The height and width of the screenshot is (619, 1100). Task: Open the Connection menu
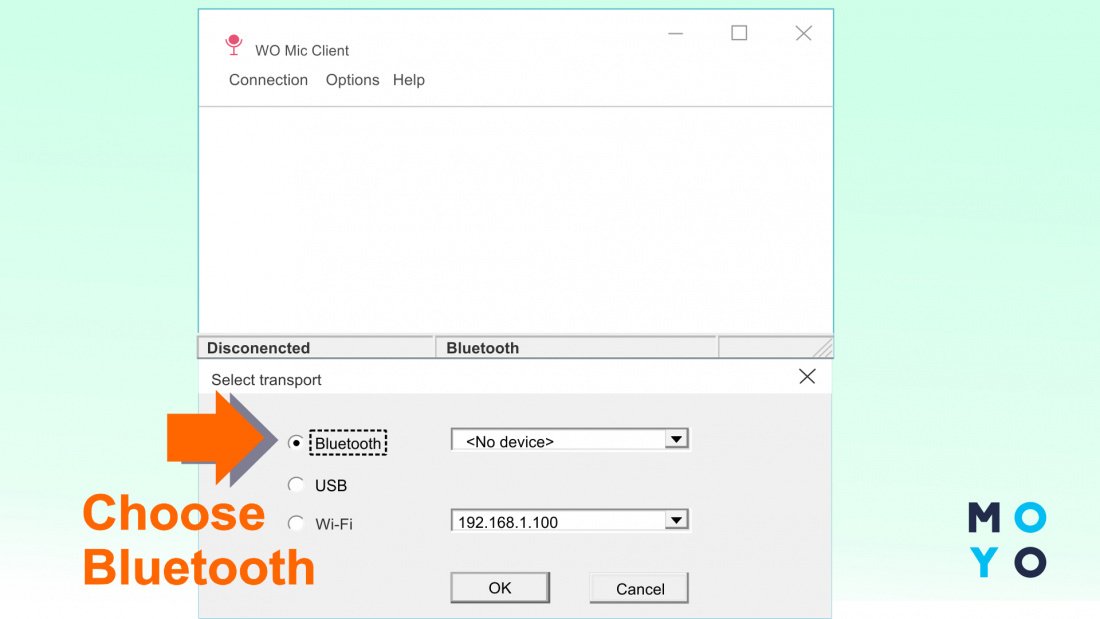pyautogui.click(x=268, y=80)
